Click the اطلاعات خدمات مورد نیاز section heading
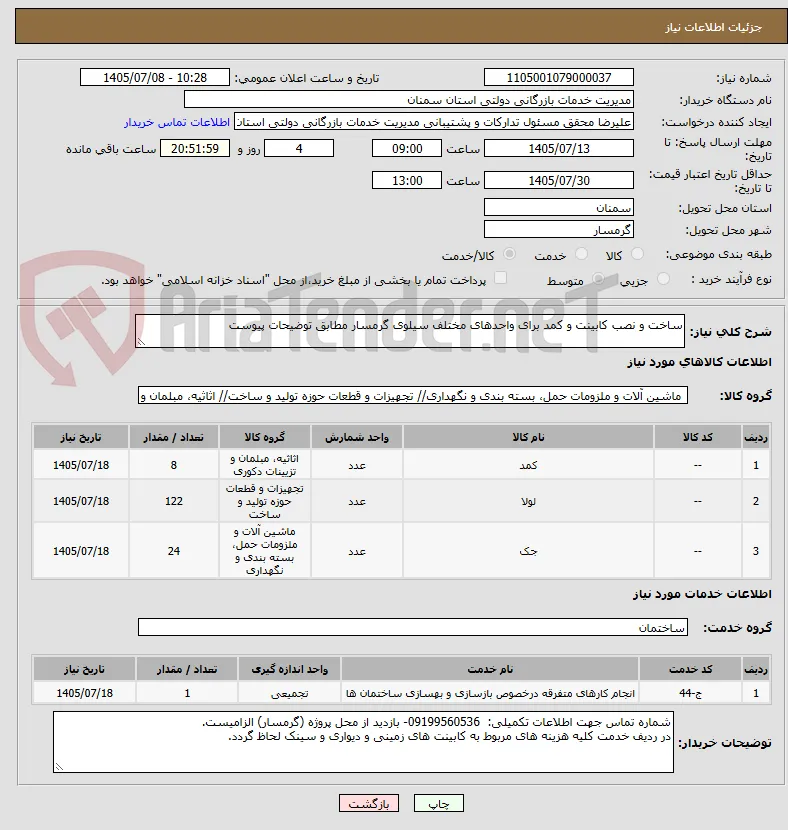788x830 pixels. click(702, 594)
